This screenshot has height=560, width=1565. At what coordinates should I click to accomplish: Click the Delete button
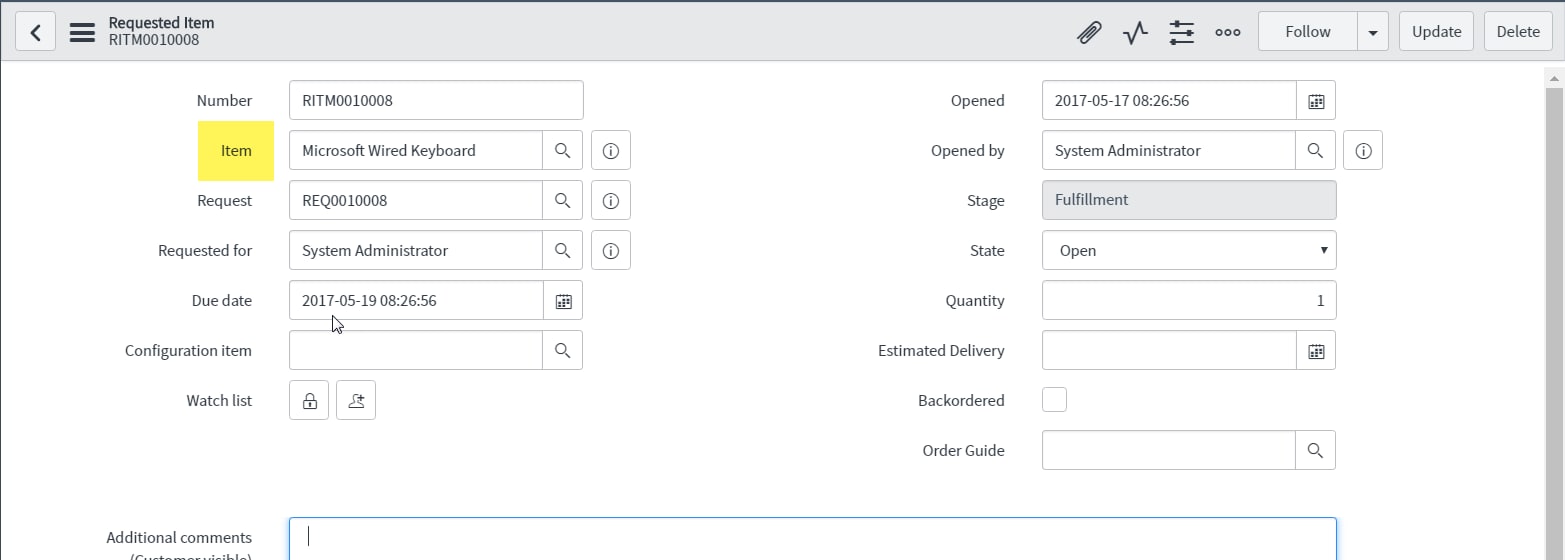(1518, 32)
